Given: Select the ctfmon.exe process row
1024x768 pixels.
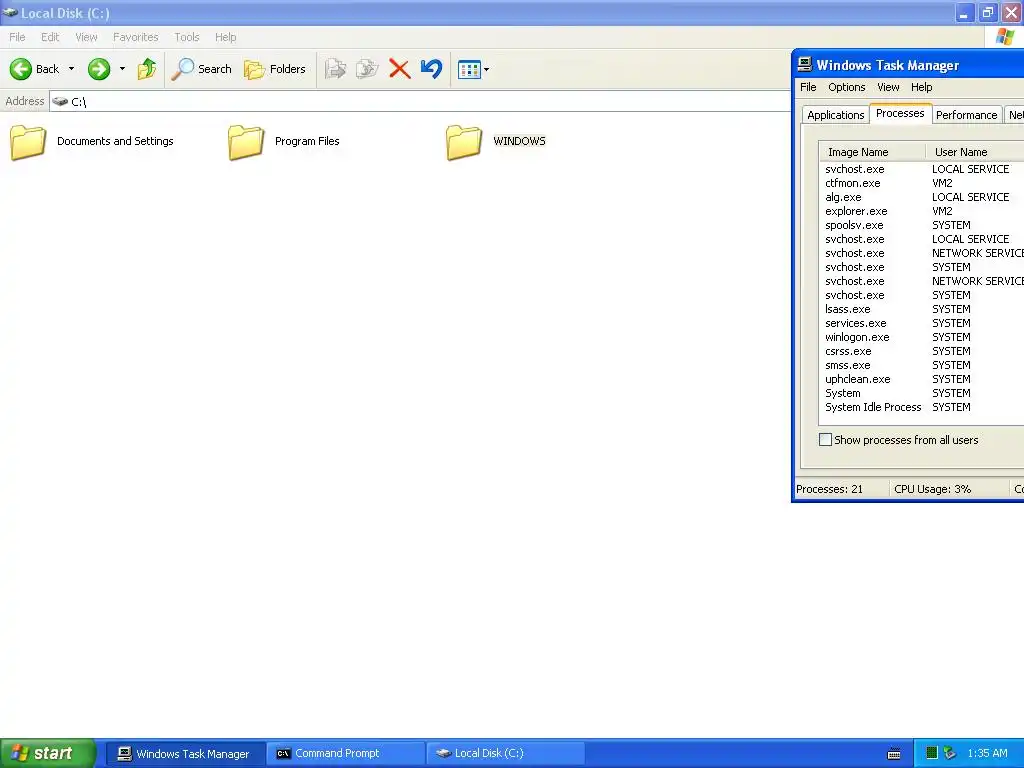Looking at the screenshot, I should pyautogui.click(x=921, y=183).
